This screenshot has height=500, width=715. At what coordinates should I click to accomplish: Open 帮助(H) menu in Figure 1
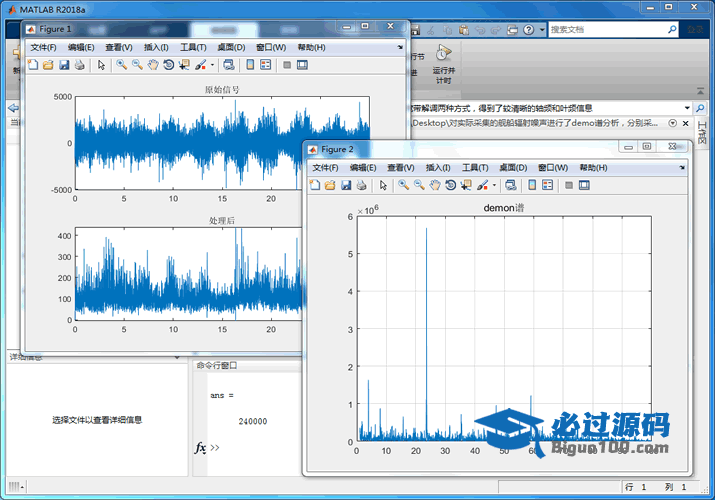311,47
